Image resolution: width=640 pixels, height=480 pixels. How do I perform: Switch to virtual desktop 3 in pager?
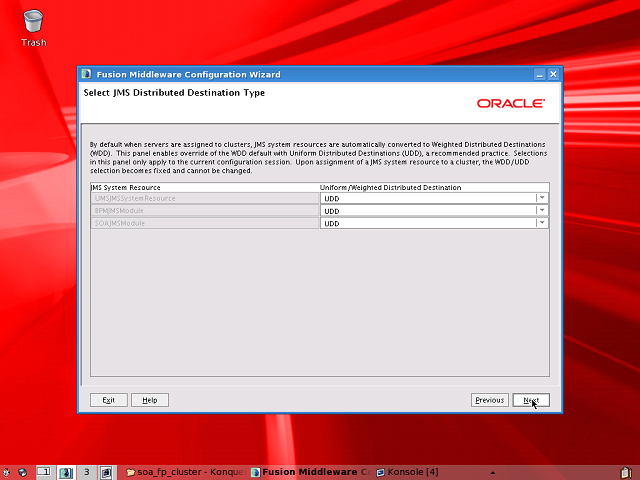87,472
